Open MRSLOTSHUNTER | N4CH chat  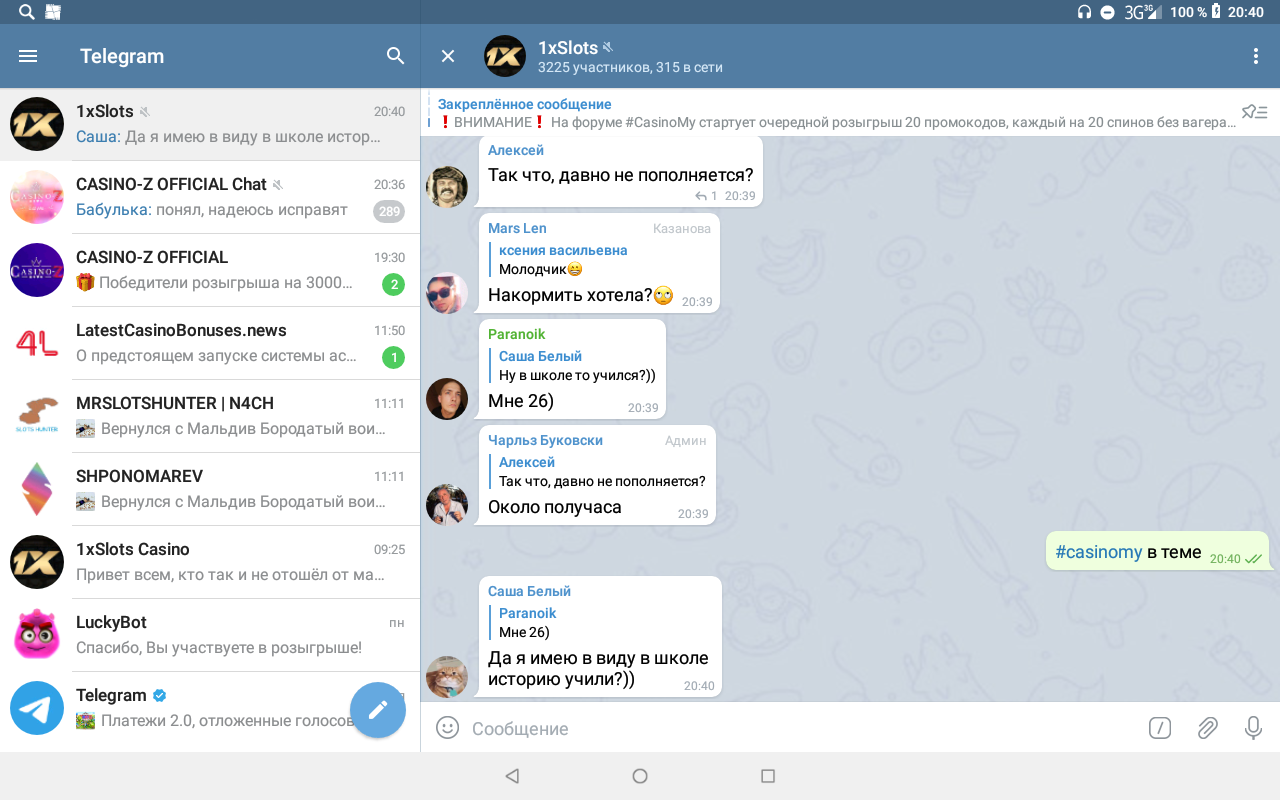coord(210,416)
